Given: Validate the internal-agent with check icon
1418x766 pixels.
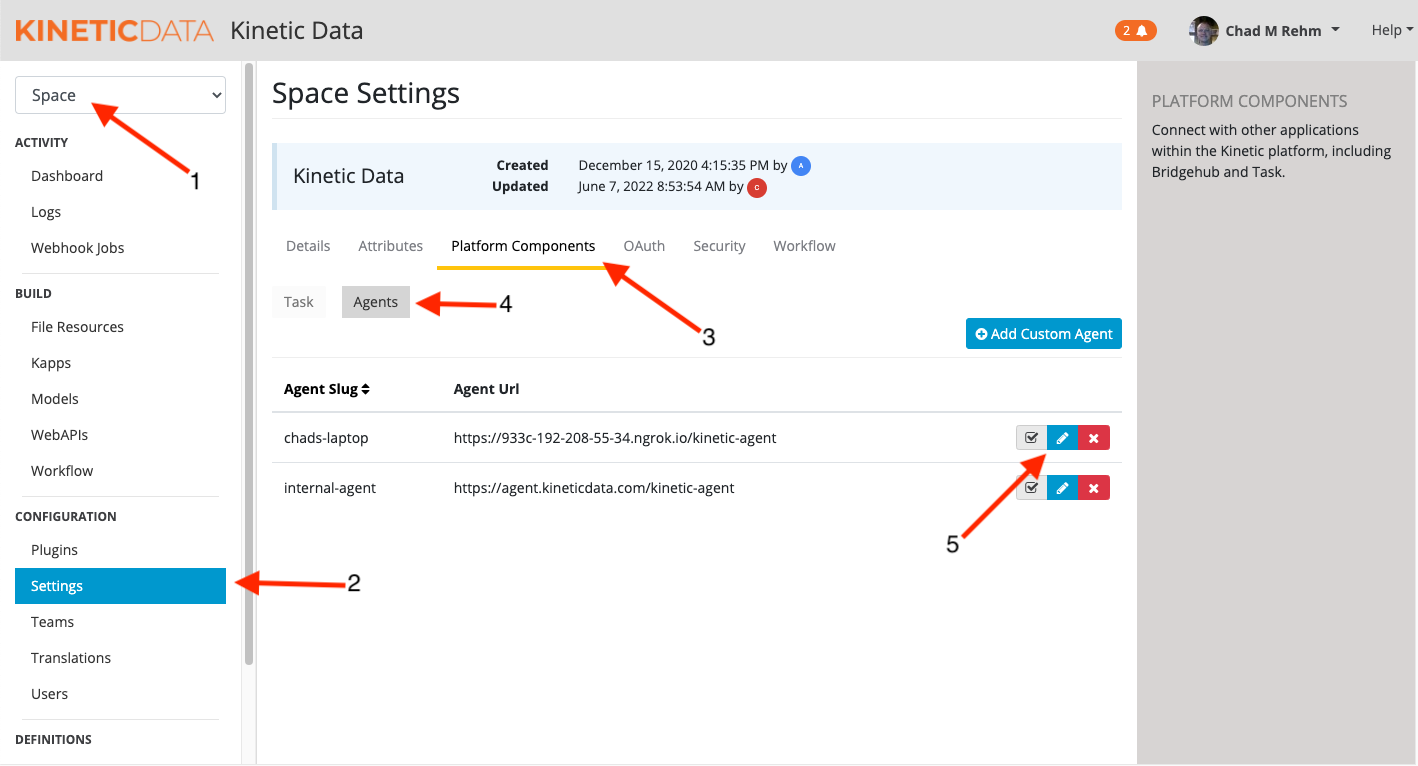Looking at the screenshot, I should [1031, 488].
